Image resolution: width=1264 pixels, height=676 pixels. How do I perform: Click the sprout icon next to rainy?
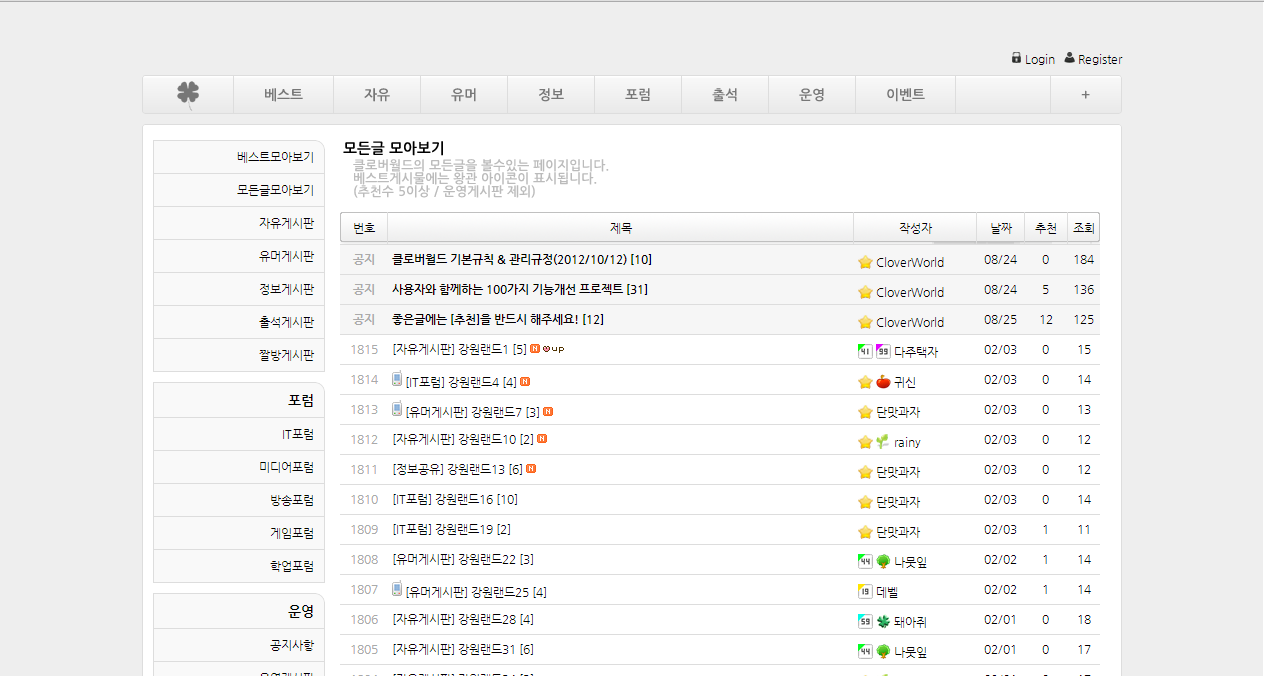pos(883,442)
